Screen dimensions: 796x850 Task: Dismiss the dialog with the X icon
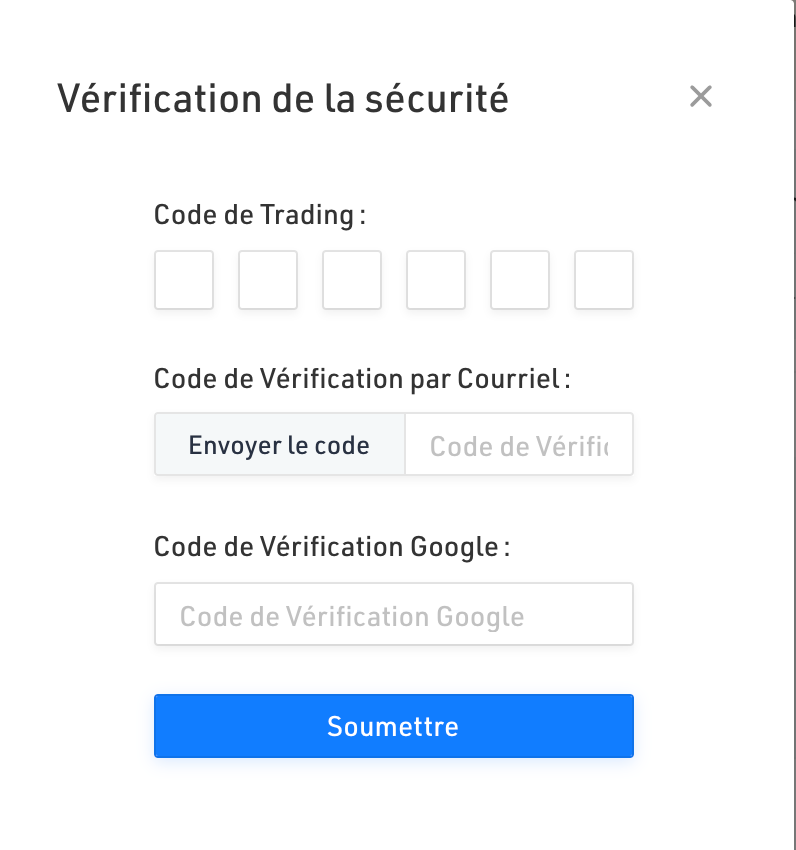pyautogui.click(x=701, y=96)
